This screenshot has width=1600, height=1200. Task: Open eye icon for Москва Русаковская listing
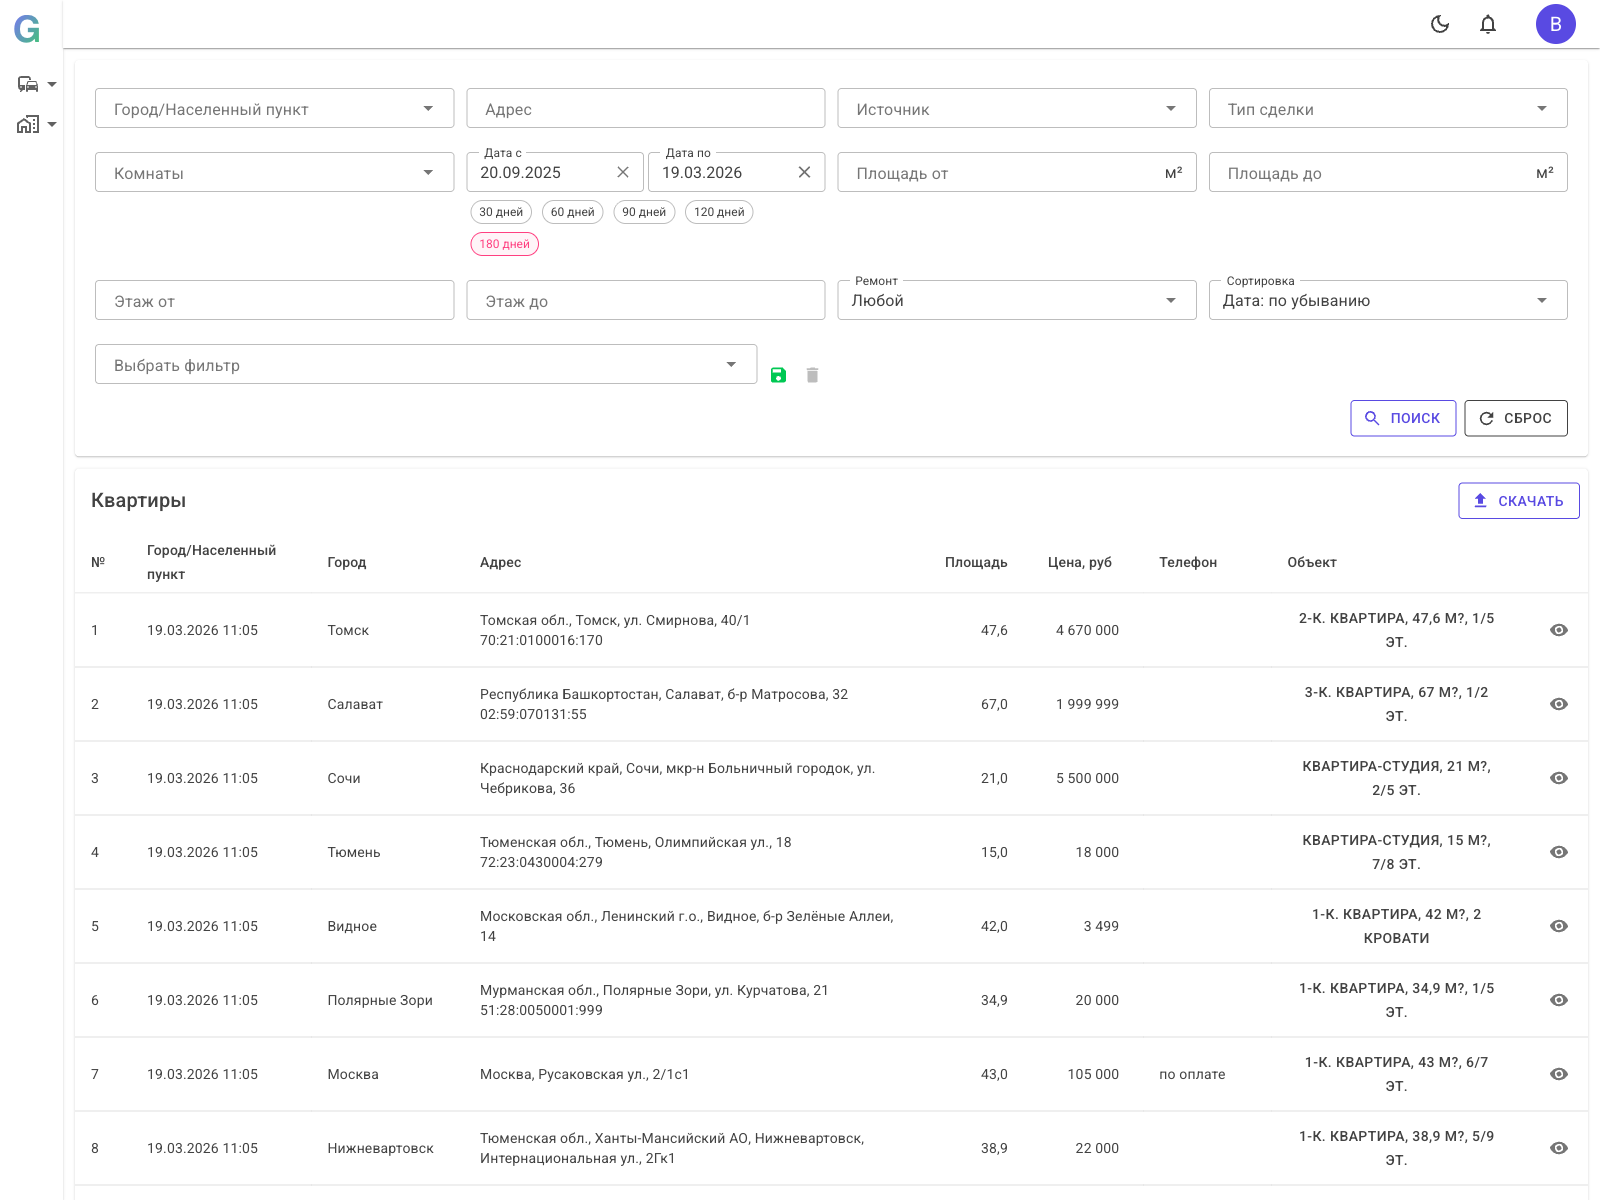point(1558,1074)
